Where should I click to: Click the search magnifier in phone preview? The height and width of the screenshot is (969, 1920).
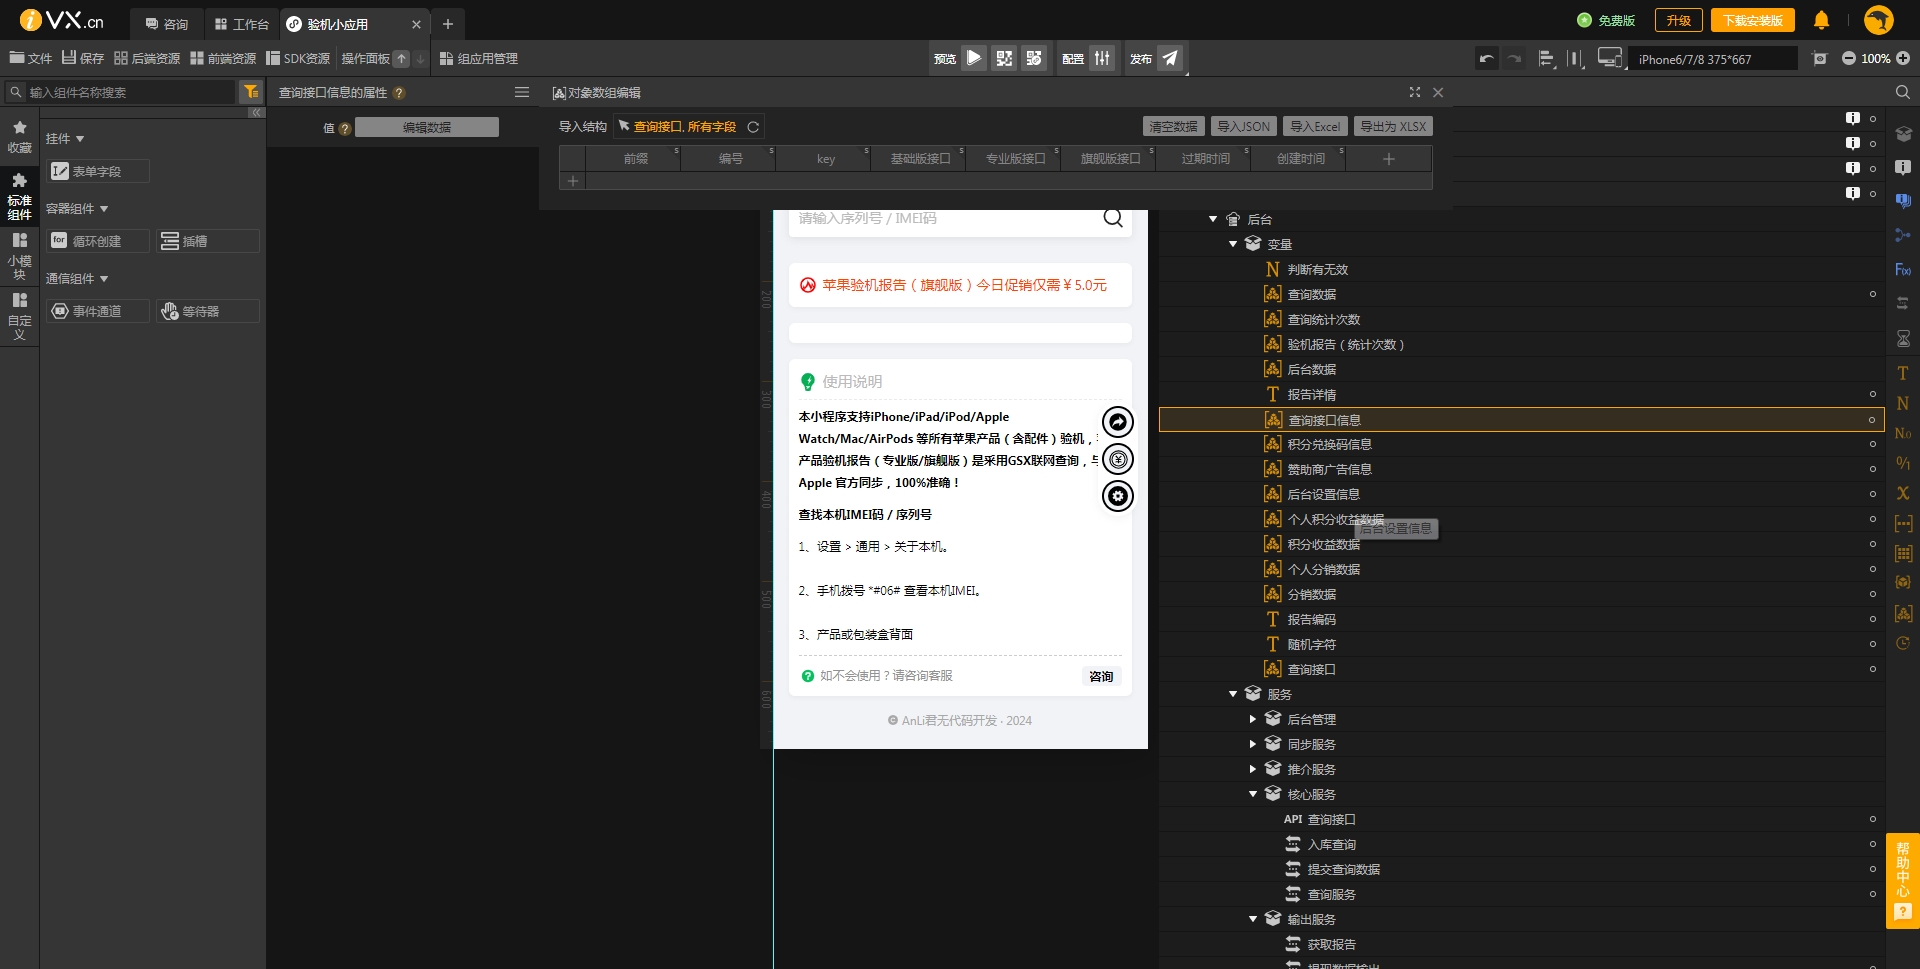tap(1113, 218)
